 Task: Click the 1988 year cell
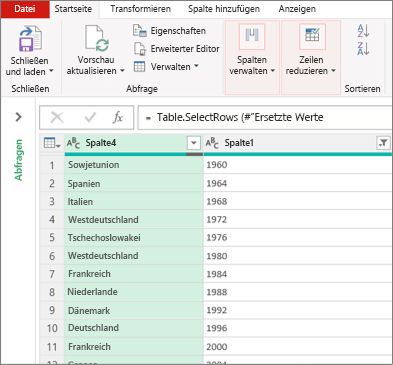pos(298,292)
